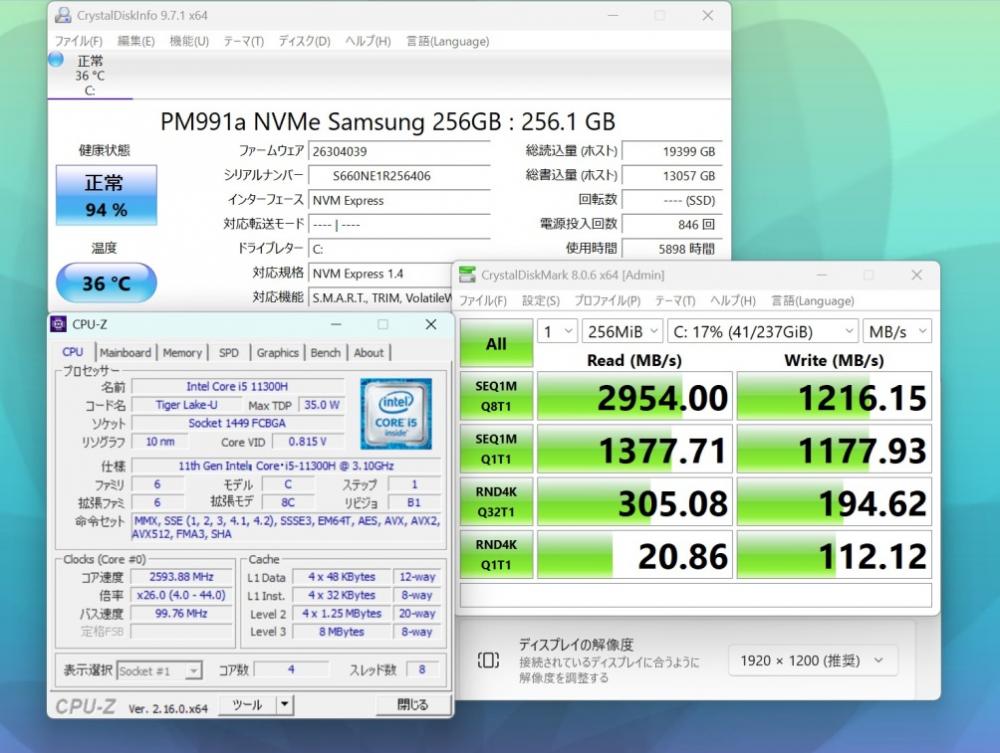Run the SEQ1M Q1T1 test button
Viewport: 1000px width, 753px height.
pyautogui.click(x=496, y=449)
